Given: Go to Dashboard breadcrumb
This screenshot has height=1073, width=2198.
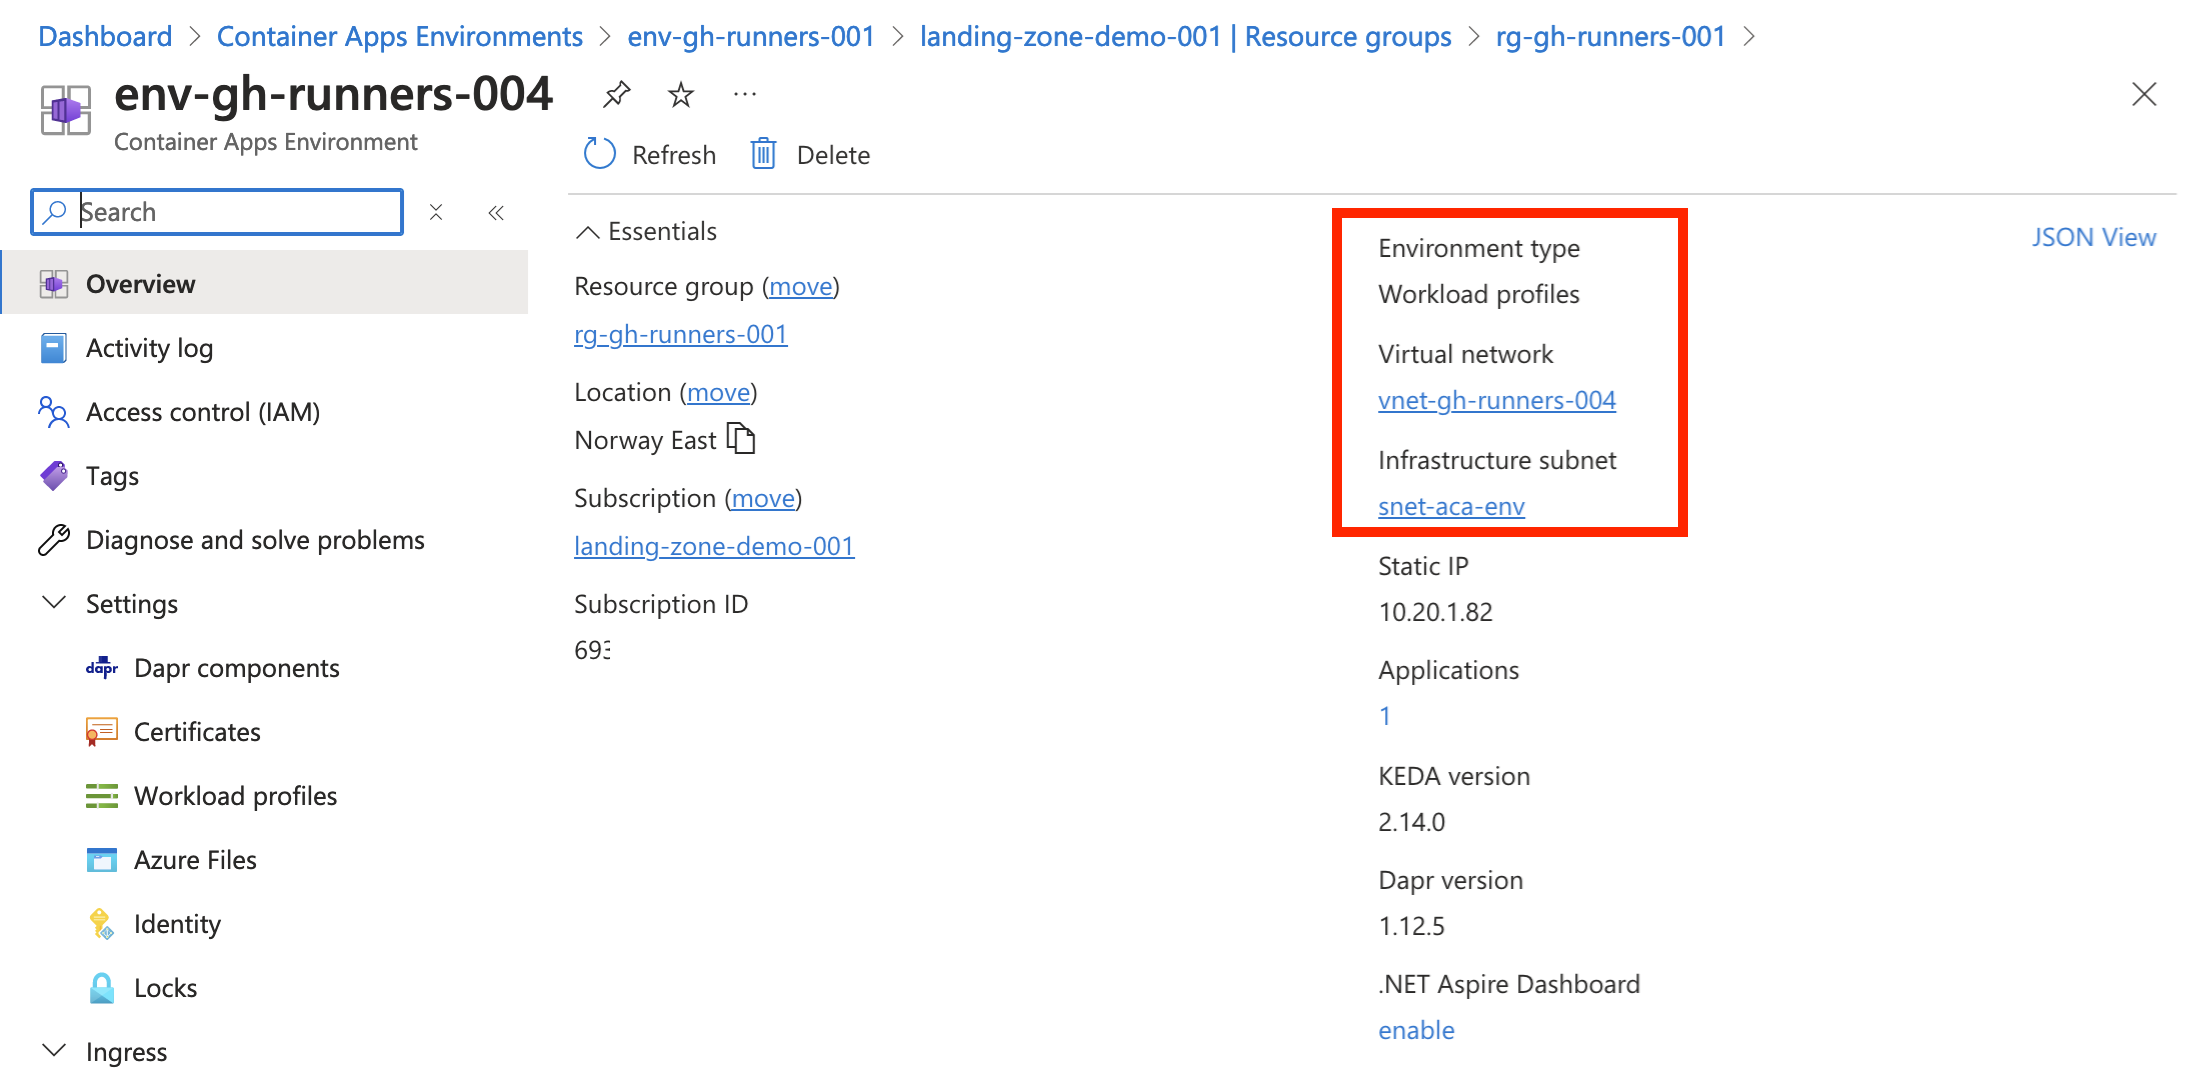Looking at the screenshot, I should 105,37.
